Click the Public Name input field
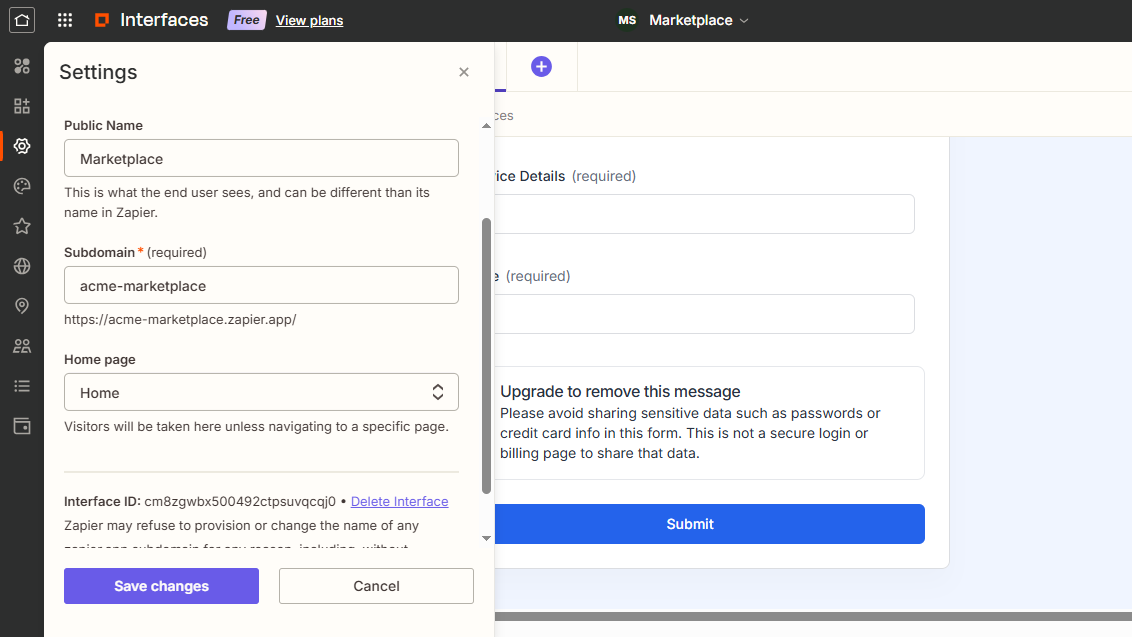 tap(261, 158)
